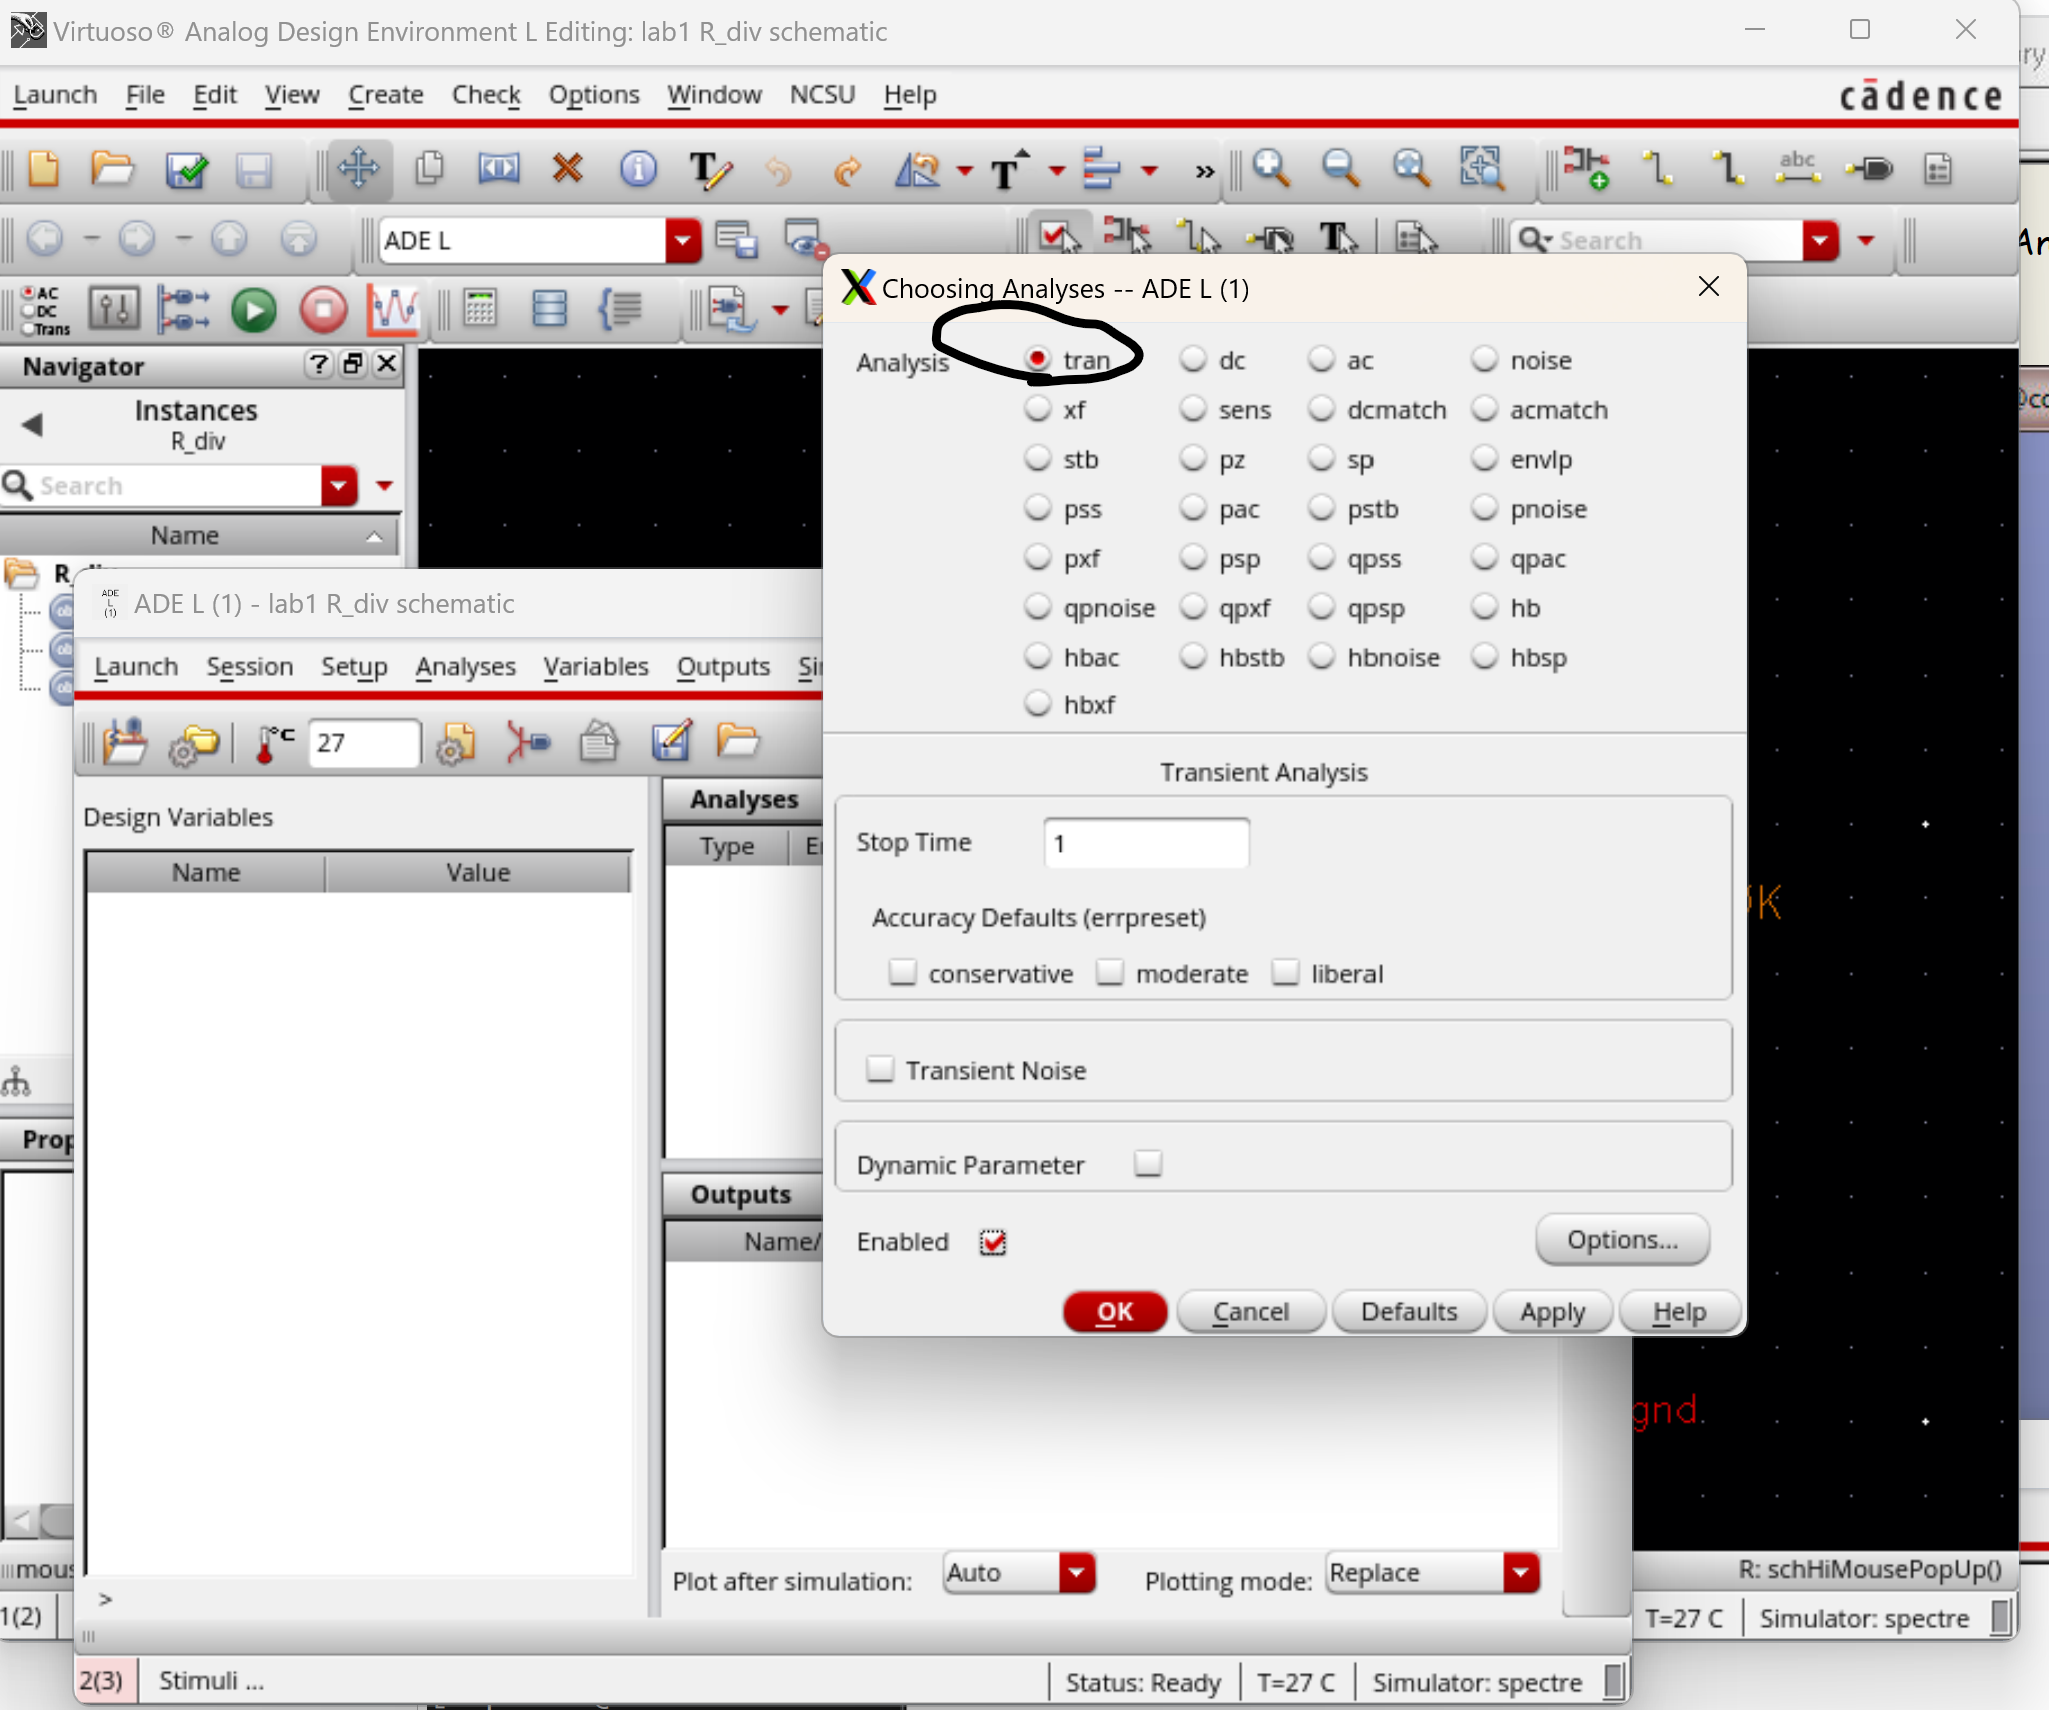Viewport: 2049px width, 1710px height.
Task: Select the dc analysis radio button
Action: tap(1192, 360)
